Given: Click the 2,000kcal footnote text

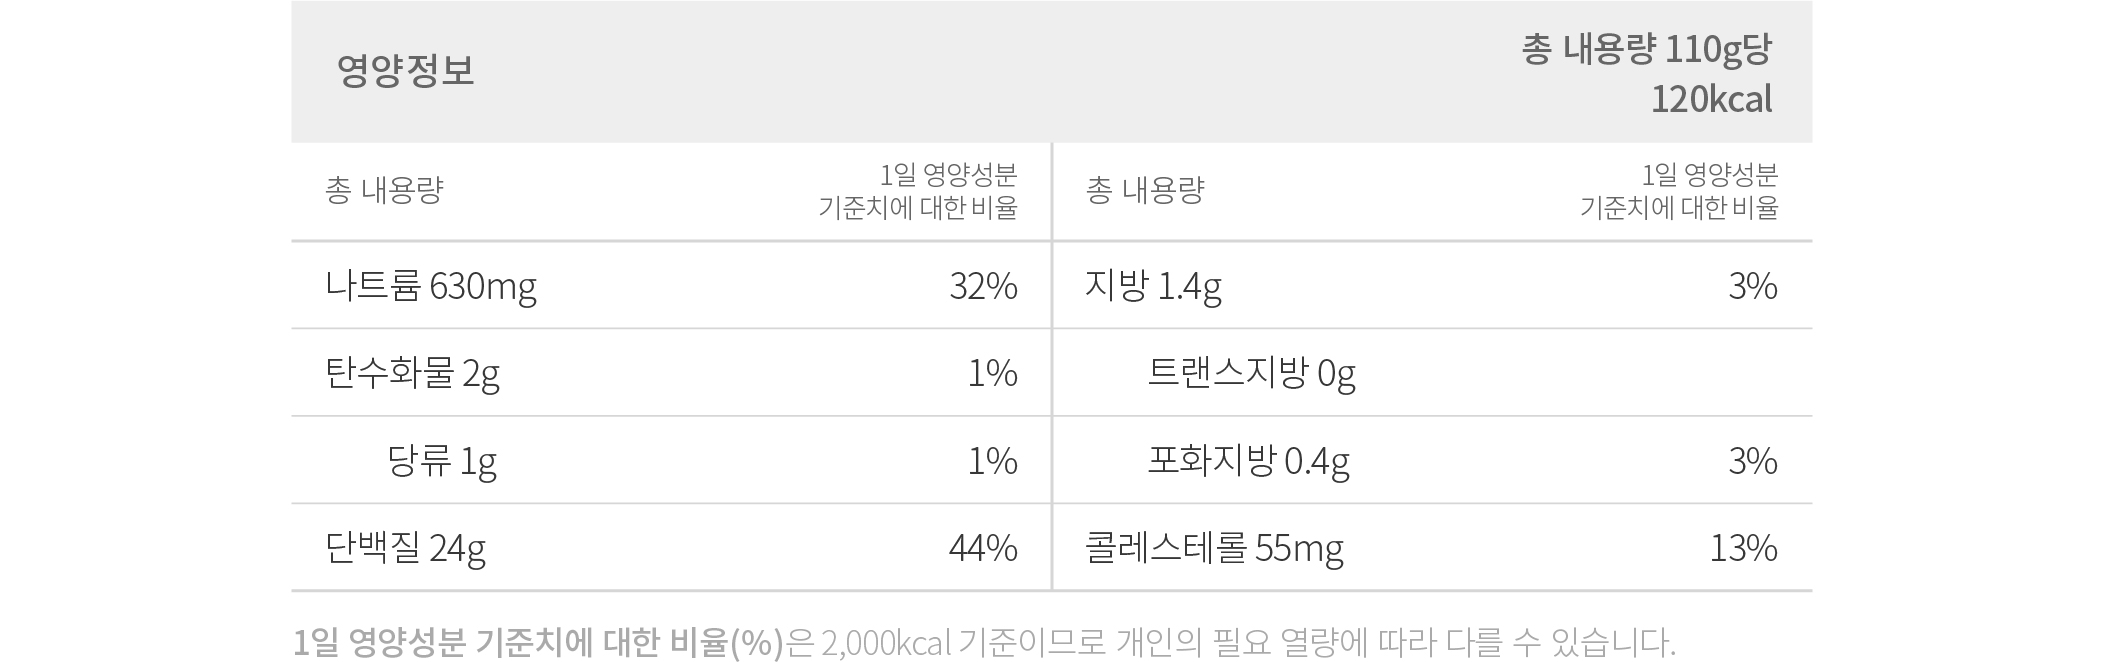Looking at the screenshot, I should coord(886,642).
